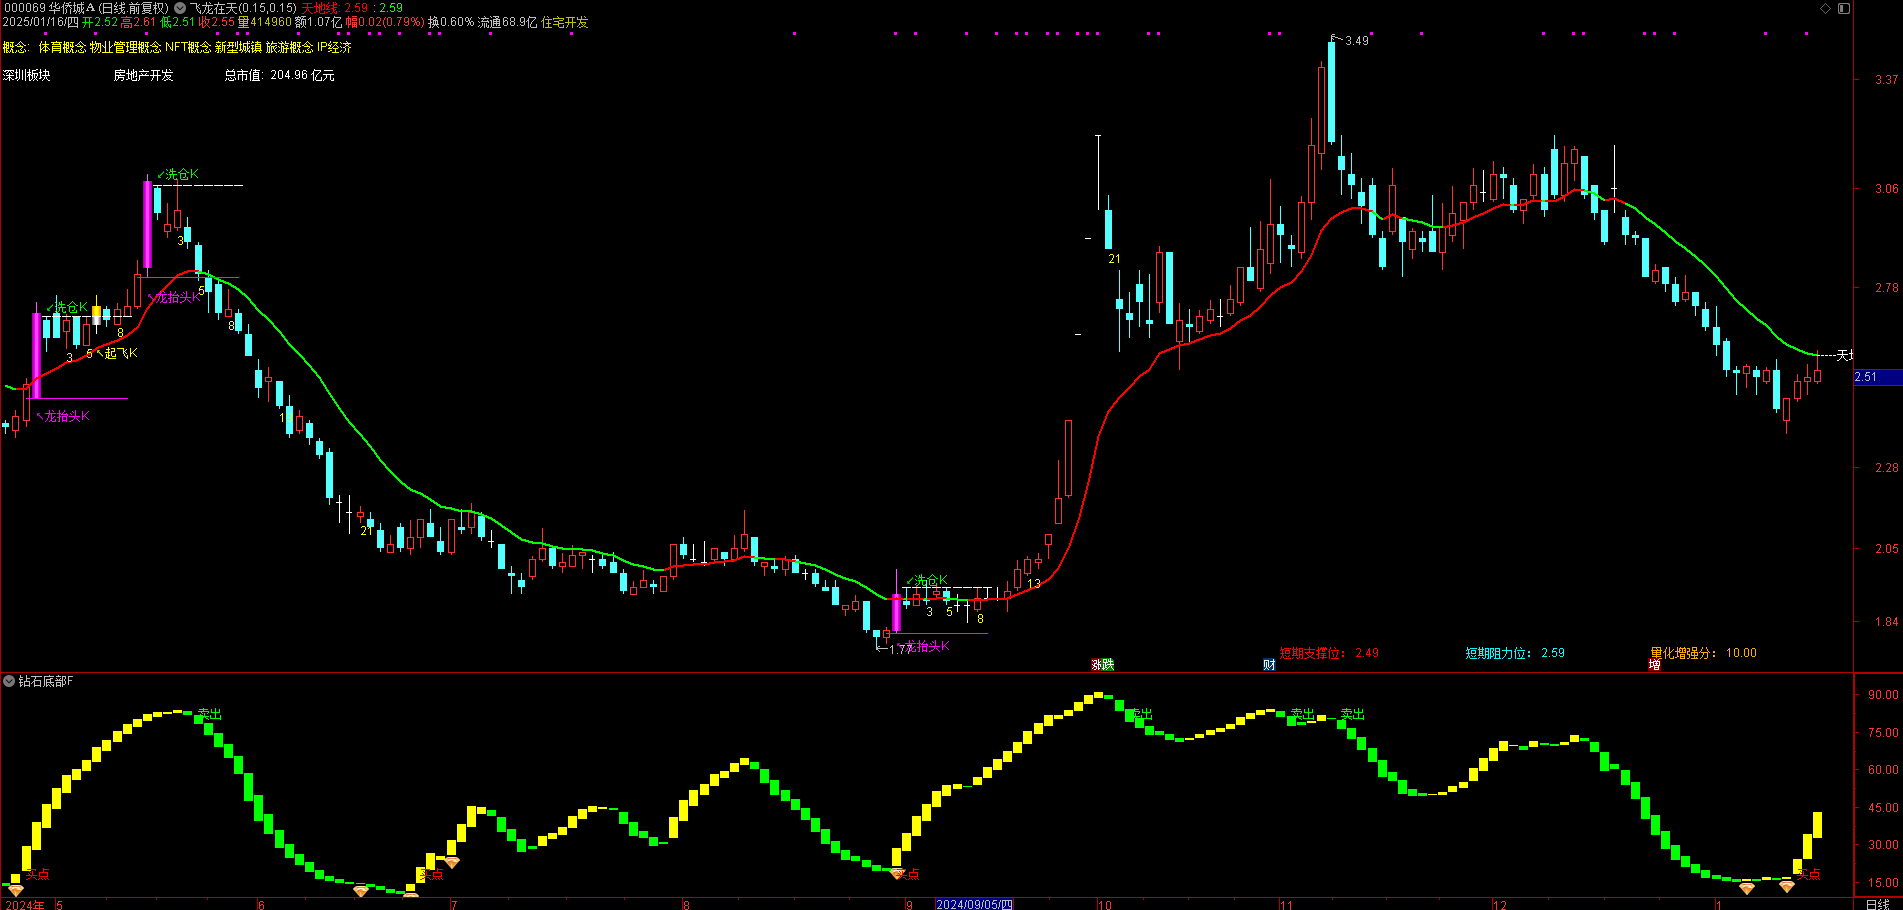This screenshot has width=1903, height=910.
Task: Click the last diamond 买点 marker near January
Action: tap(1787, 886)
